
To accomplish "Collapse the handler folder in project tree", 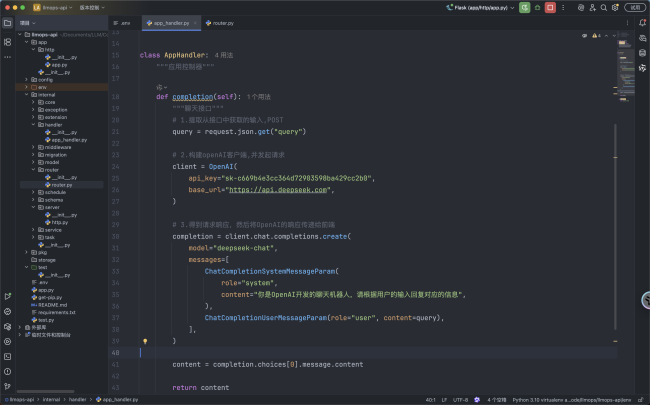I will 32,122.
